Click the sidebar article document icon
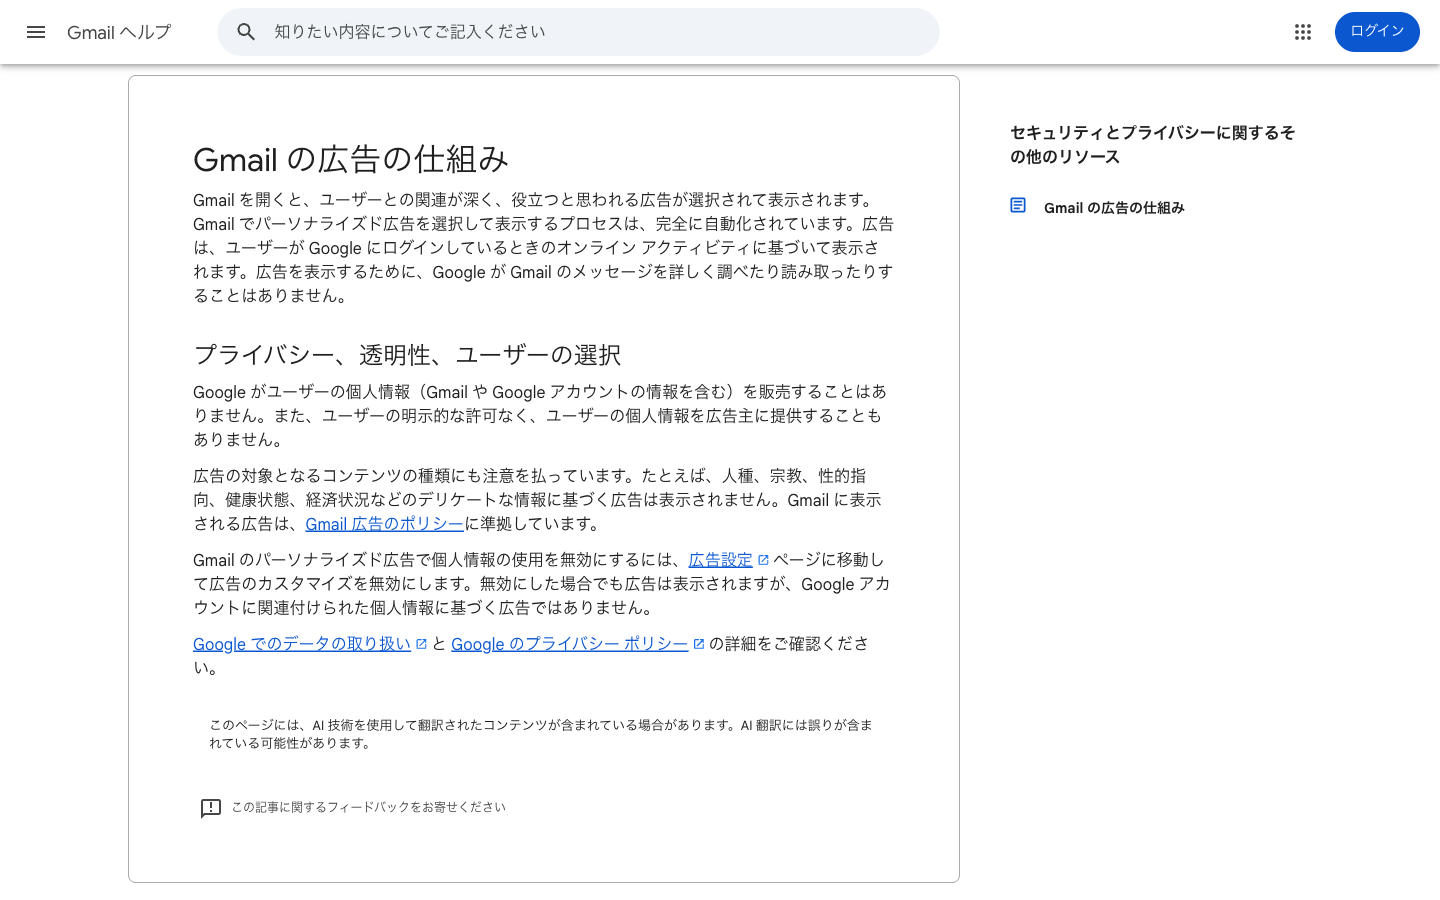The height and width of the screenshot is (900, 1440). (1018, 205)
